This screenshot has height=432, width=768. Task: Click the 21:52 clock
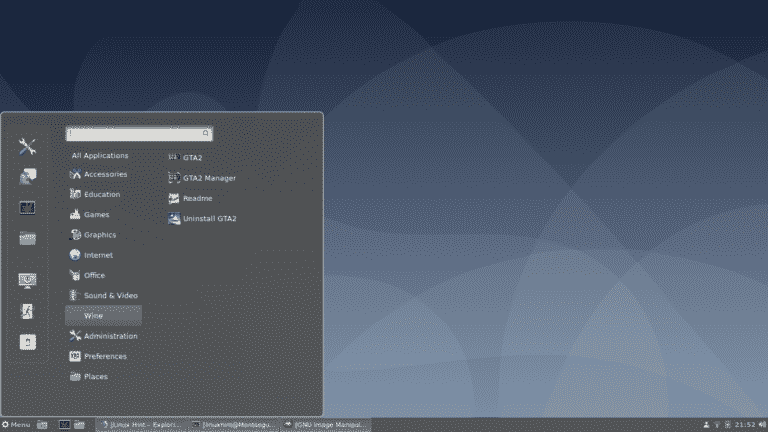[x=744, y=425]
